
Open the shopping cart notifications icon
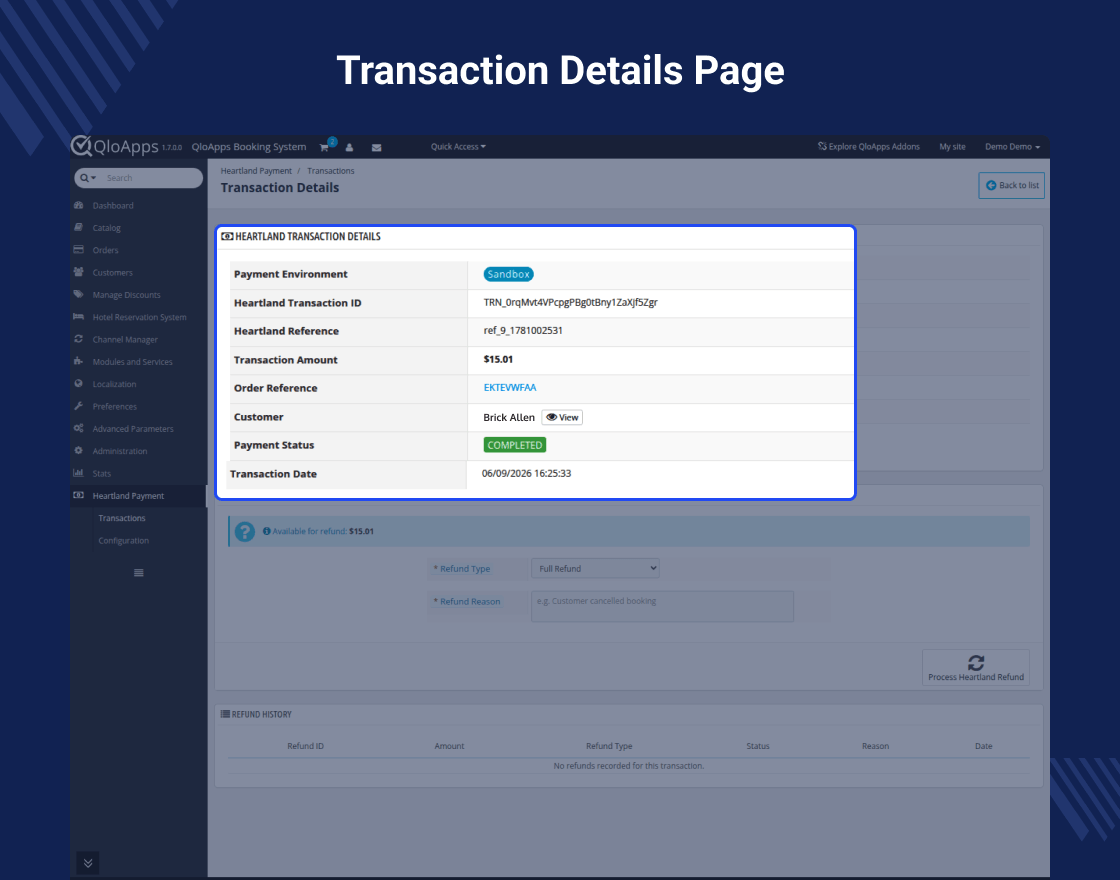point(324,147)
